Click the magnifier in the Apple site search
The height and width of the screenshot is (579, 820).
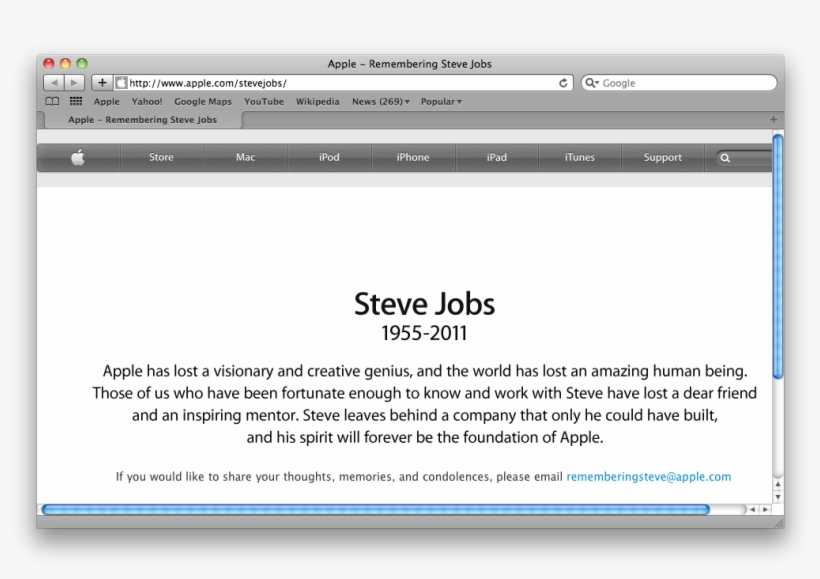click(725, 158)
